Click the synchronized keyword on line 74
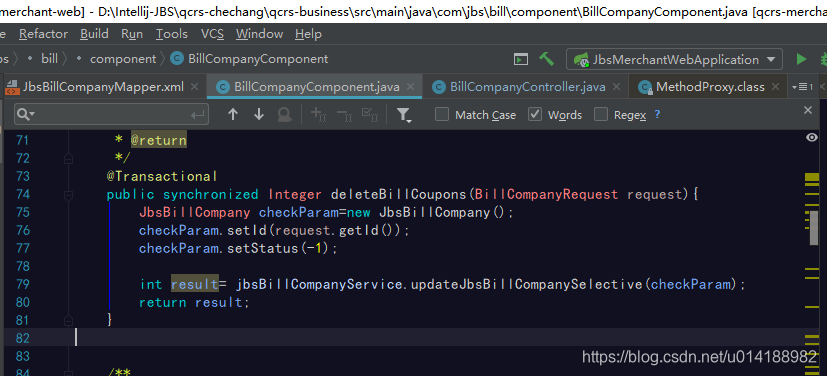 210,195
